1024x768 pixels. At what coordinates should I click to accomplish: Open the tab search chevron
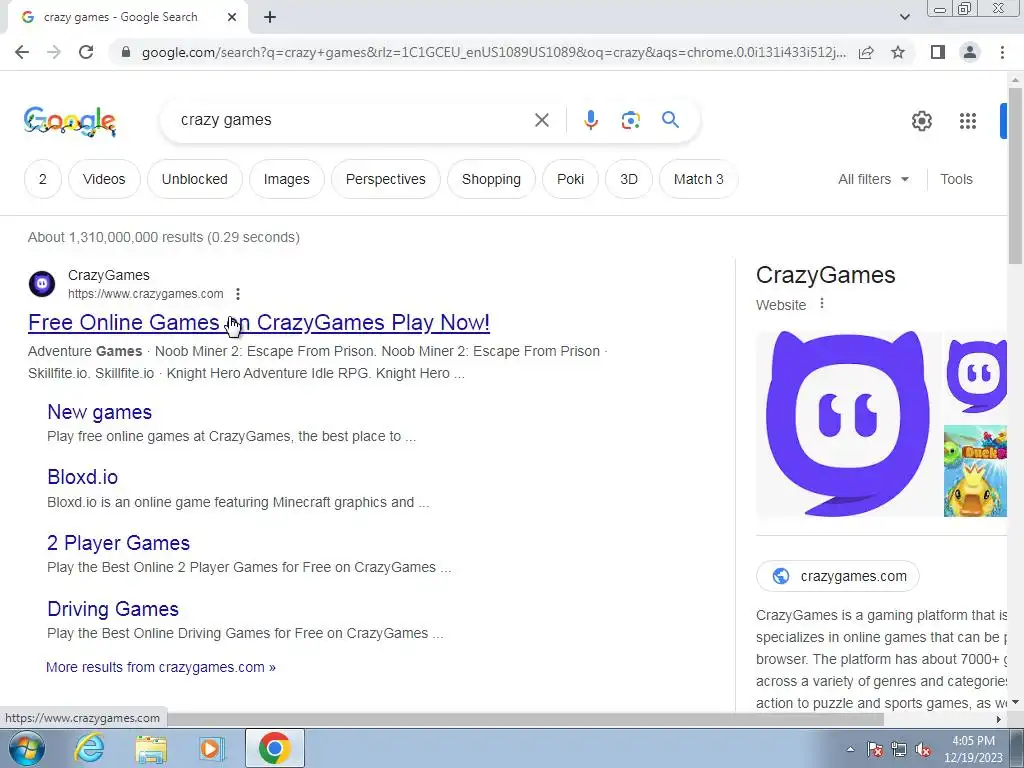904,18
